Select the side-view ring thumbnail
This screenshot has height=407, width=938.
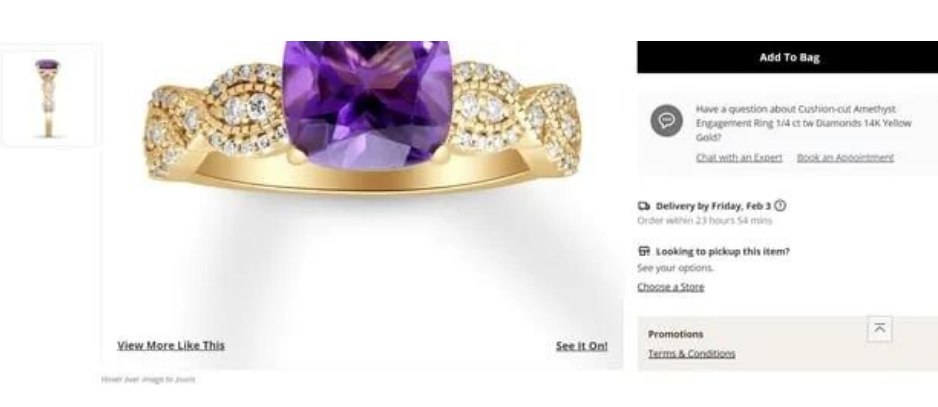pyautogui.click(x=48, y=98)
